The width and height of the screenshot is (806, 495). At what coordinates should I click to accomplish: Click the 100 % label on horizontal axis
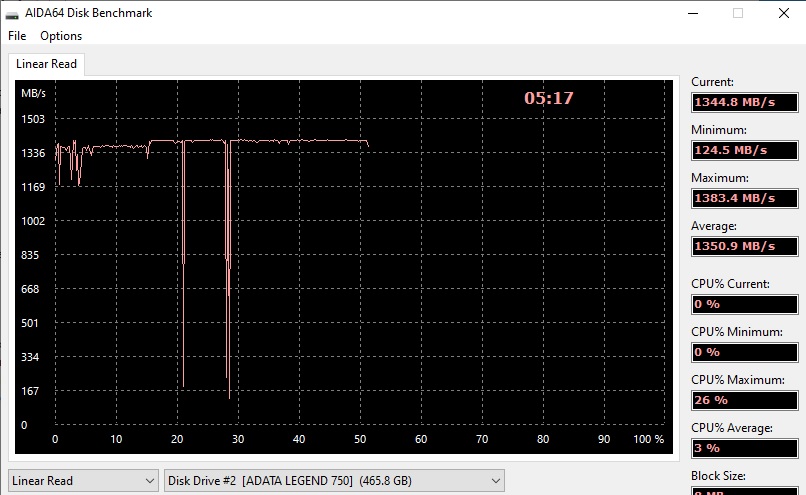649,439
